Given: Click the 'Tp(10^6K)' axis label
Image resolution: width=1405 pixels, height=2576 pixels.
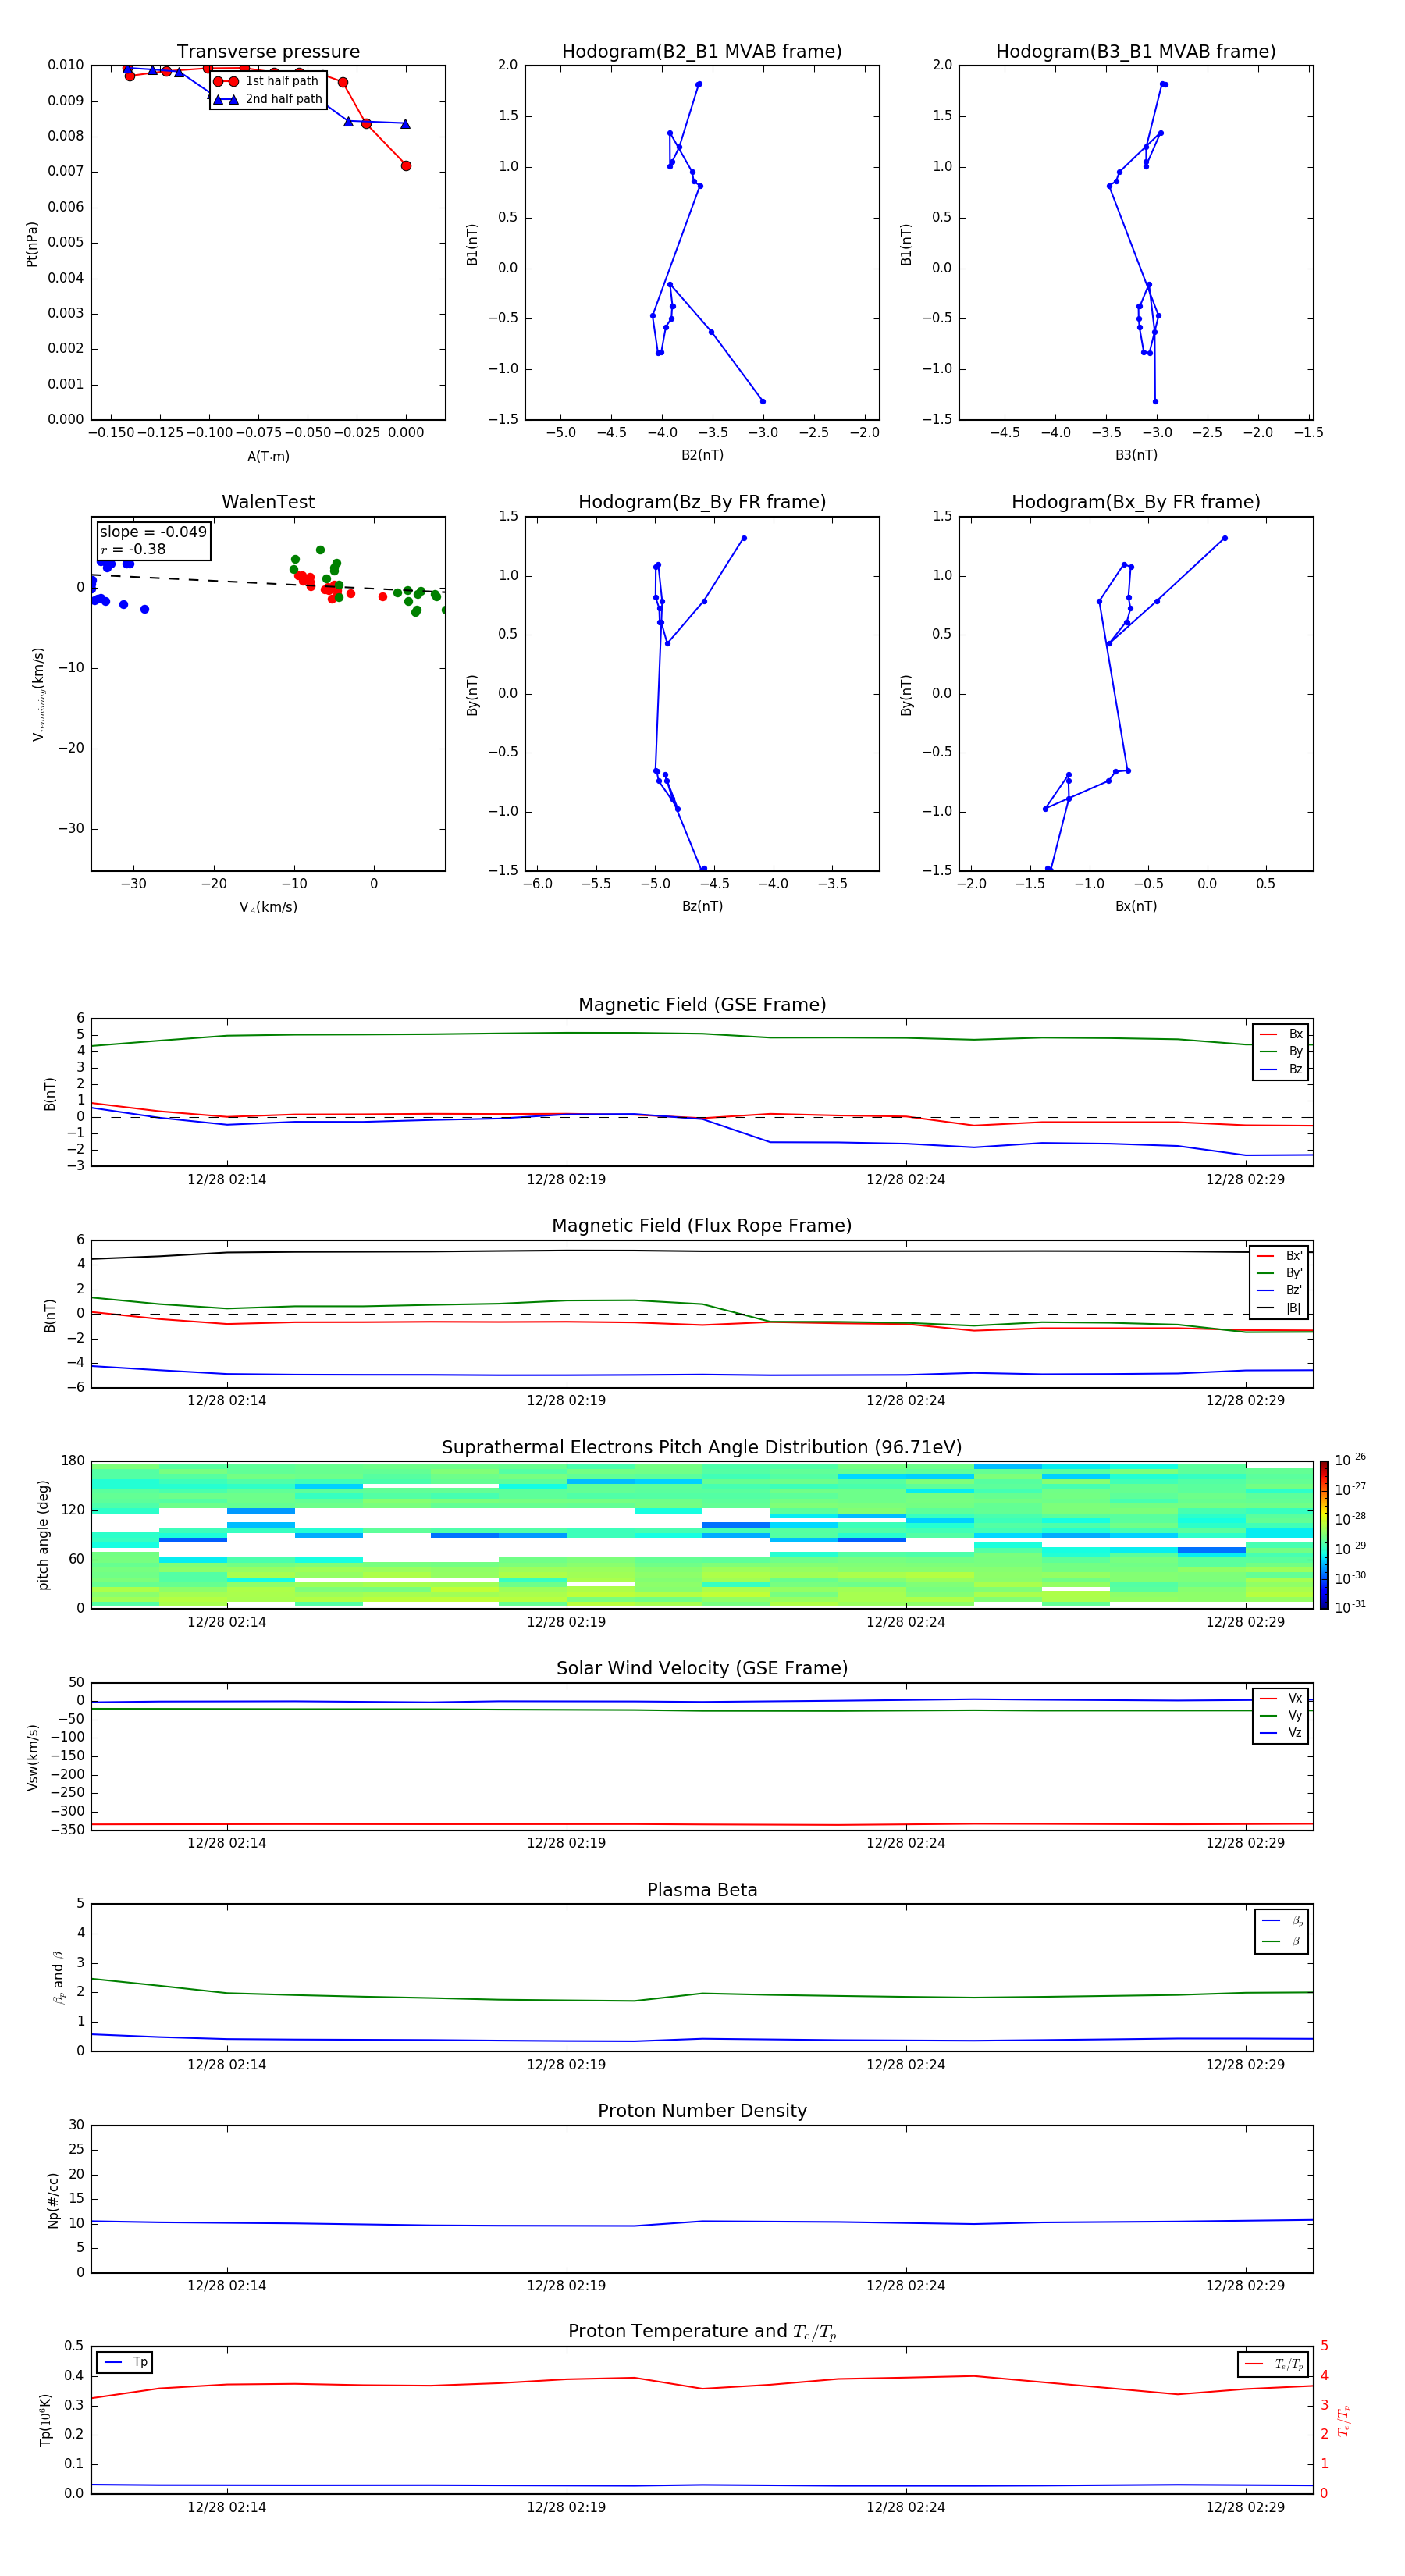Looking at the screenshot, I should [45, 2420].
